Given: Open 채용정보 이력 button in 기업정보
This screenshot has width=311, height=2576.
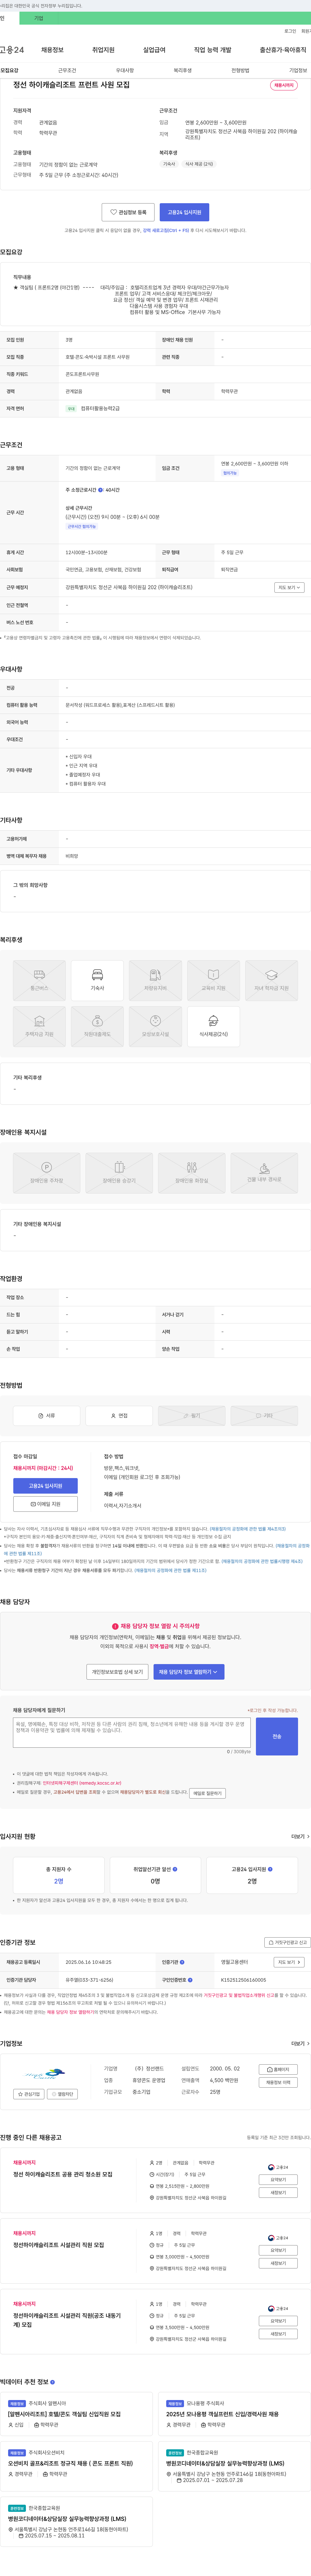Looking at the screenshot, I should click(x=278, y=2082).
